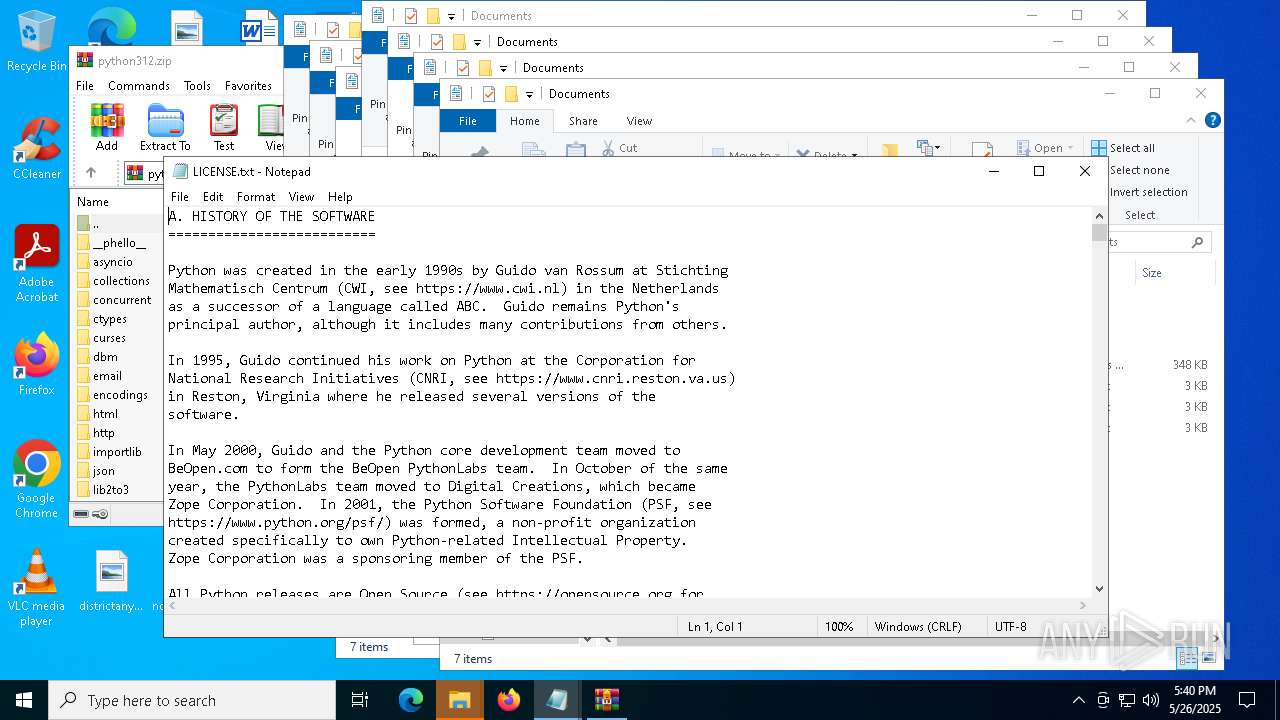
Task: Click the taskbar search box
Action: click(192, 700)
